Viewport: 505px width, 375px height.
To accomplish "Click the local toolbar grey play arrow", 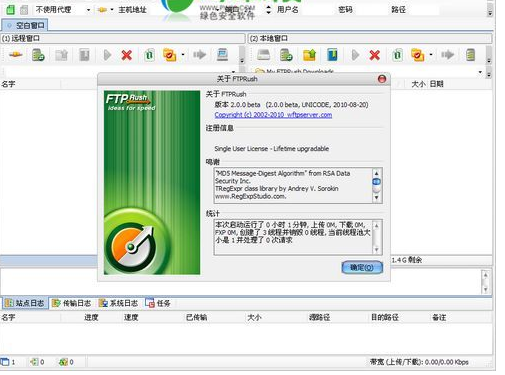I will [355, 55].
